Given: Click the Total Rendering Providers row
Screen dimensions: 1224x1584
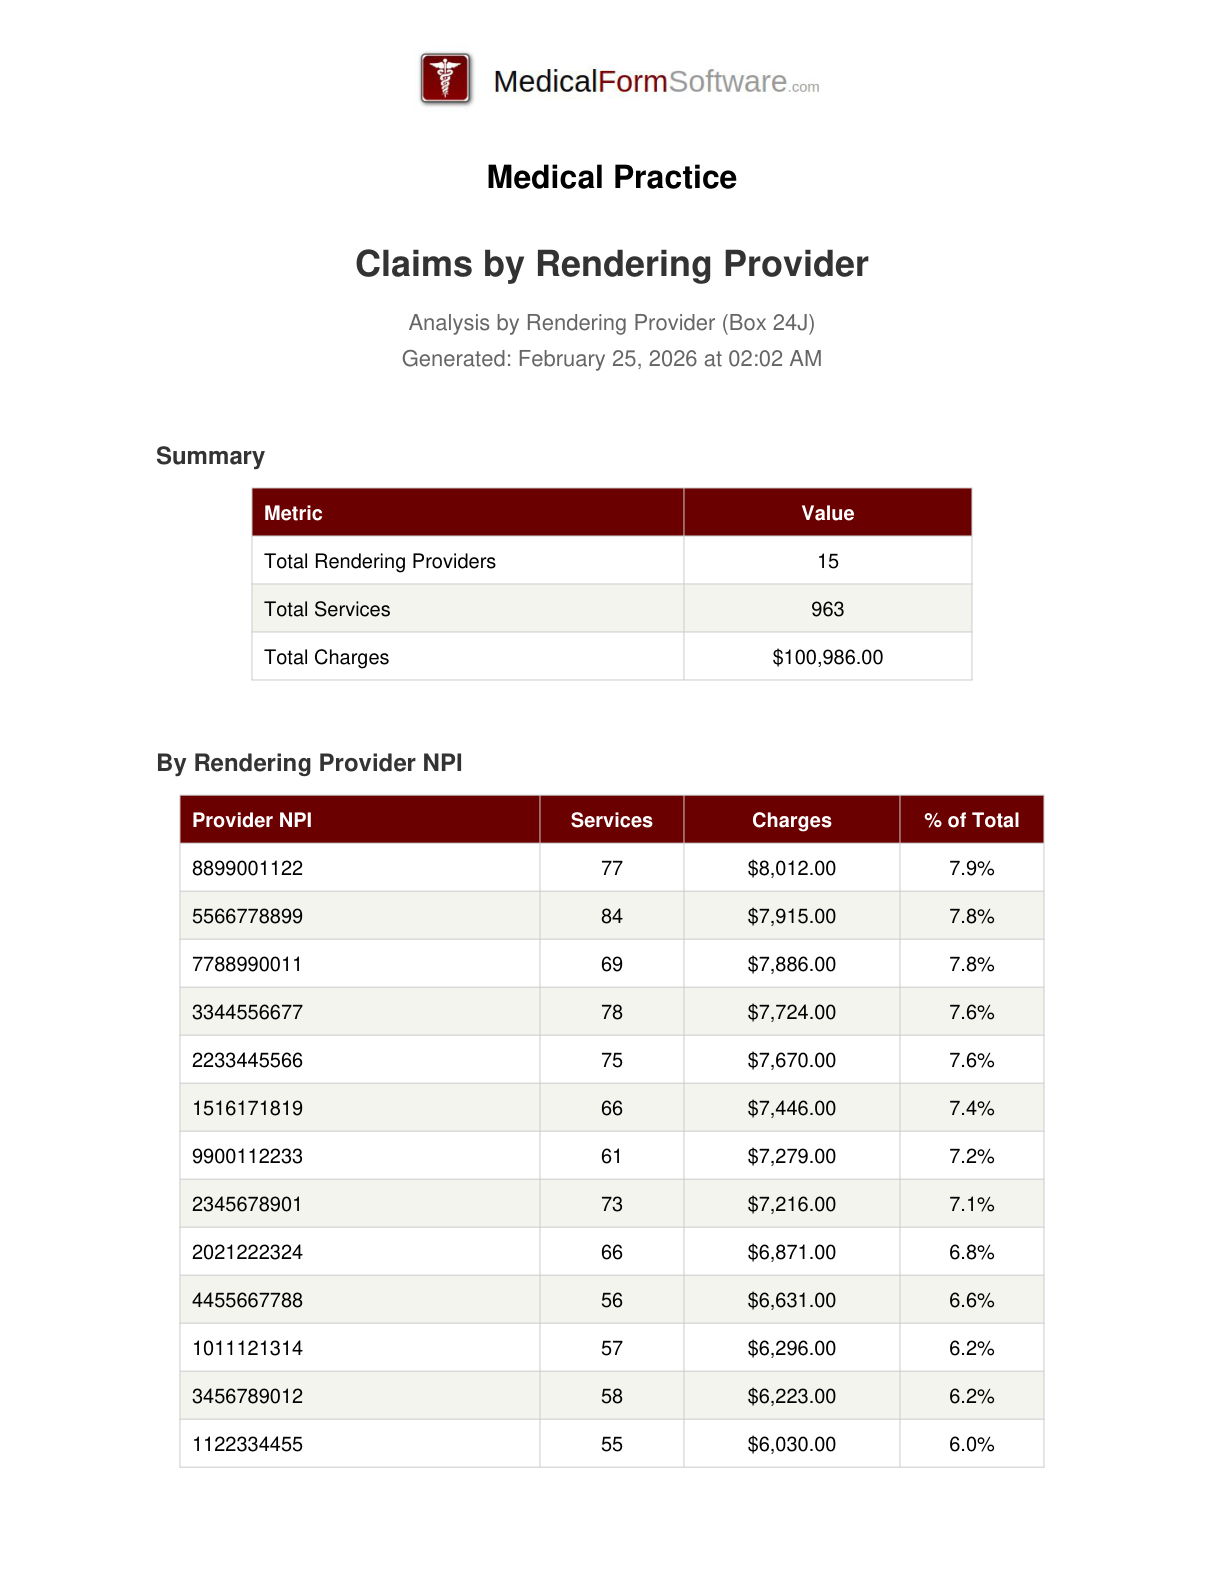Looking at the screenshot, I should 380,561.
